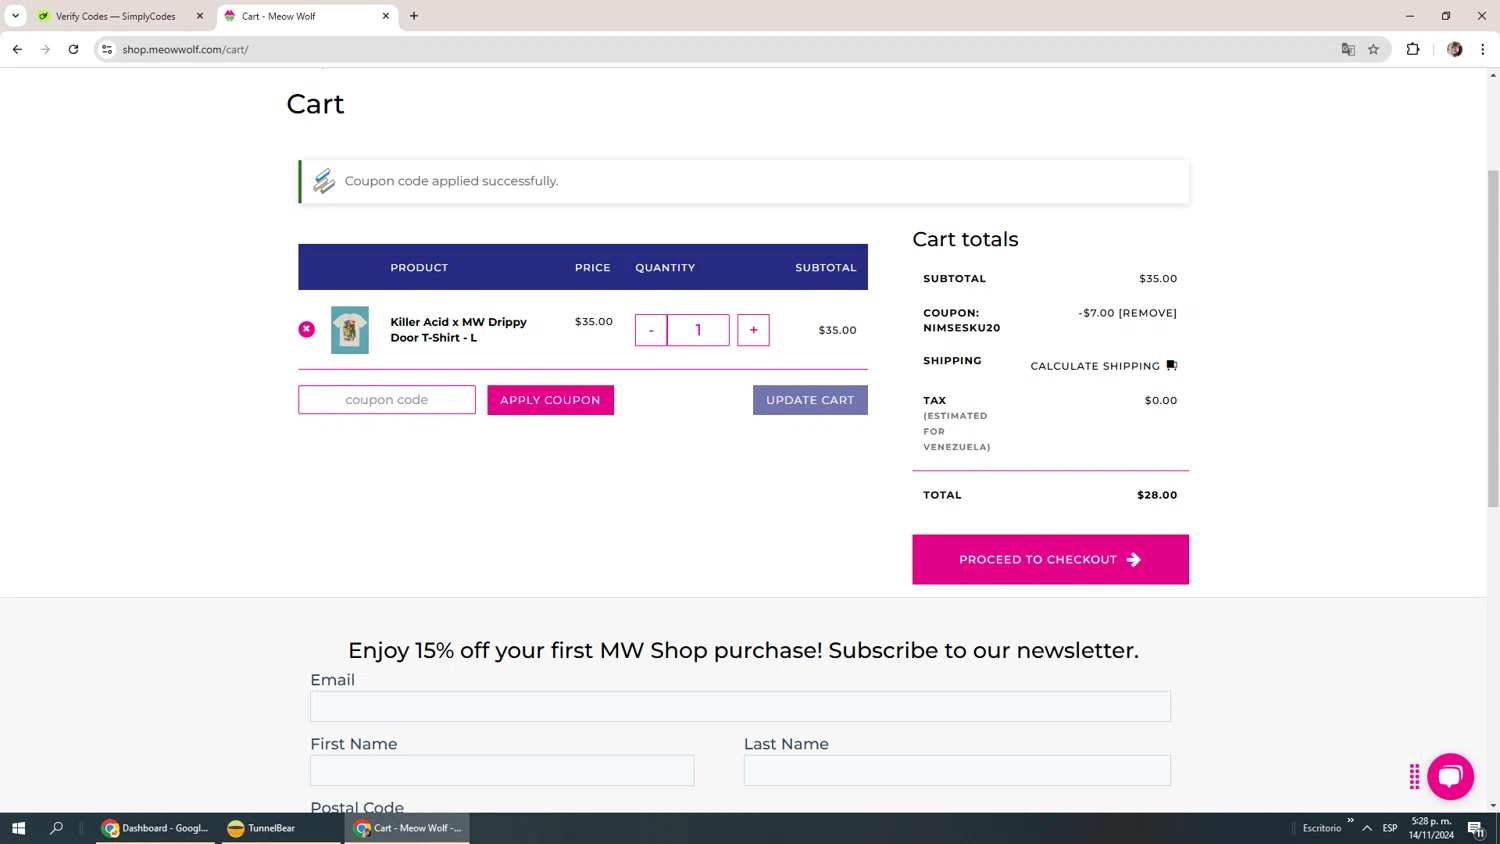Click the Email field in newsletter form
Image resolution: width=1500 pixels, height=844 pixels.
740,706
